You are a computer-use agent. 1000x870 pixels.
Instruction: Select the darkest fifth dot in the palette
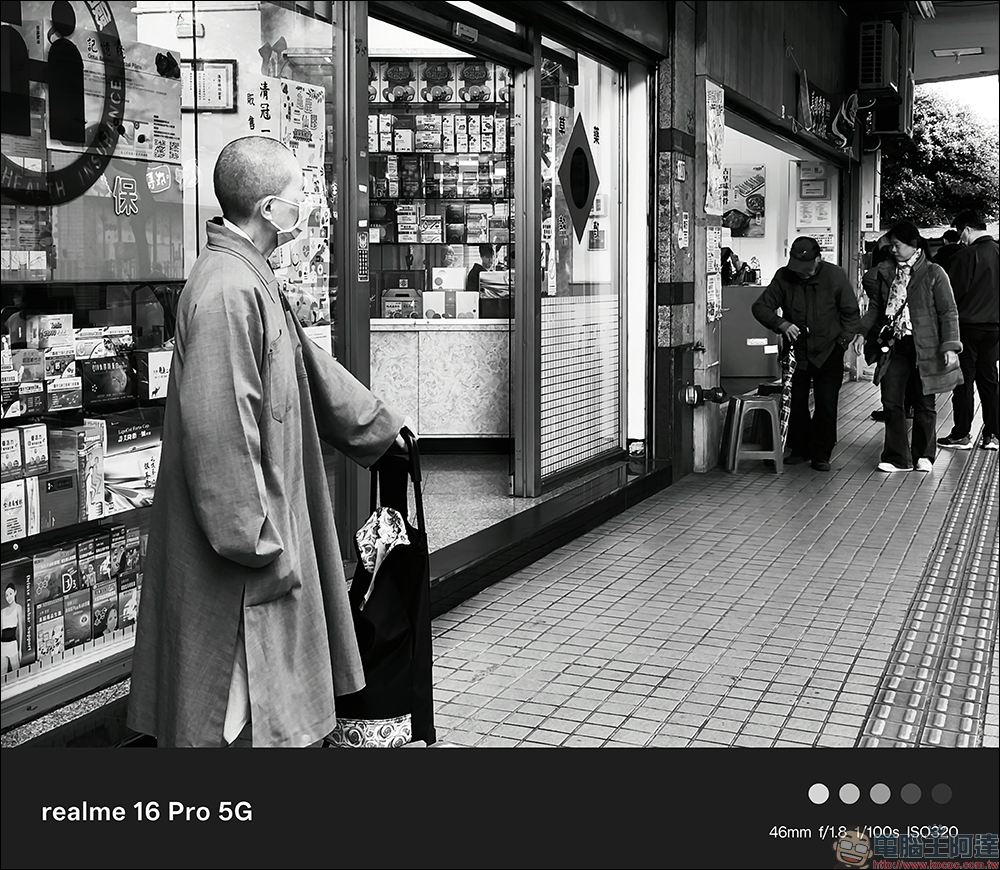pos(941,793)
